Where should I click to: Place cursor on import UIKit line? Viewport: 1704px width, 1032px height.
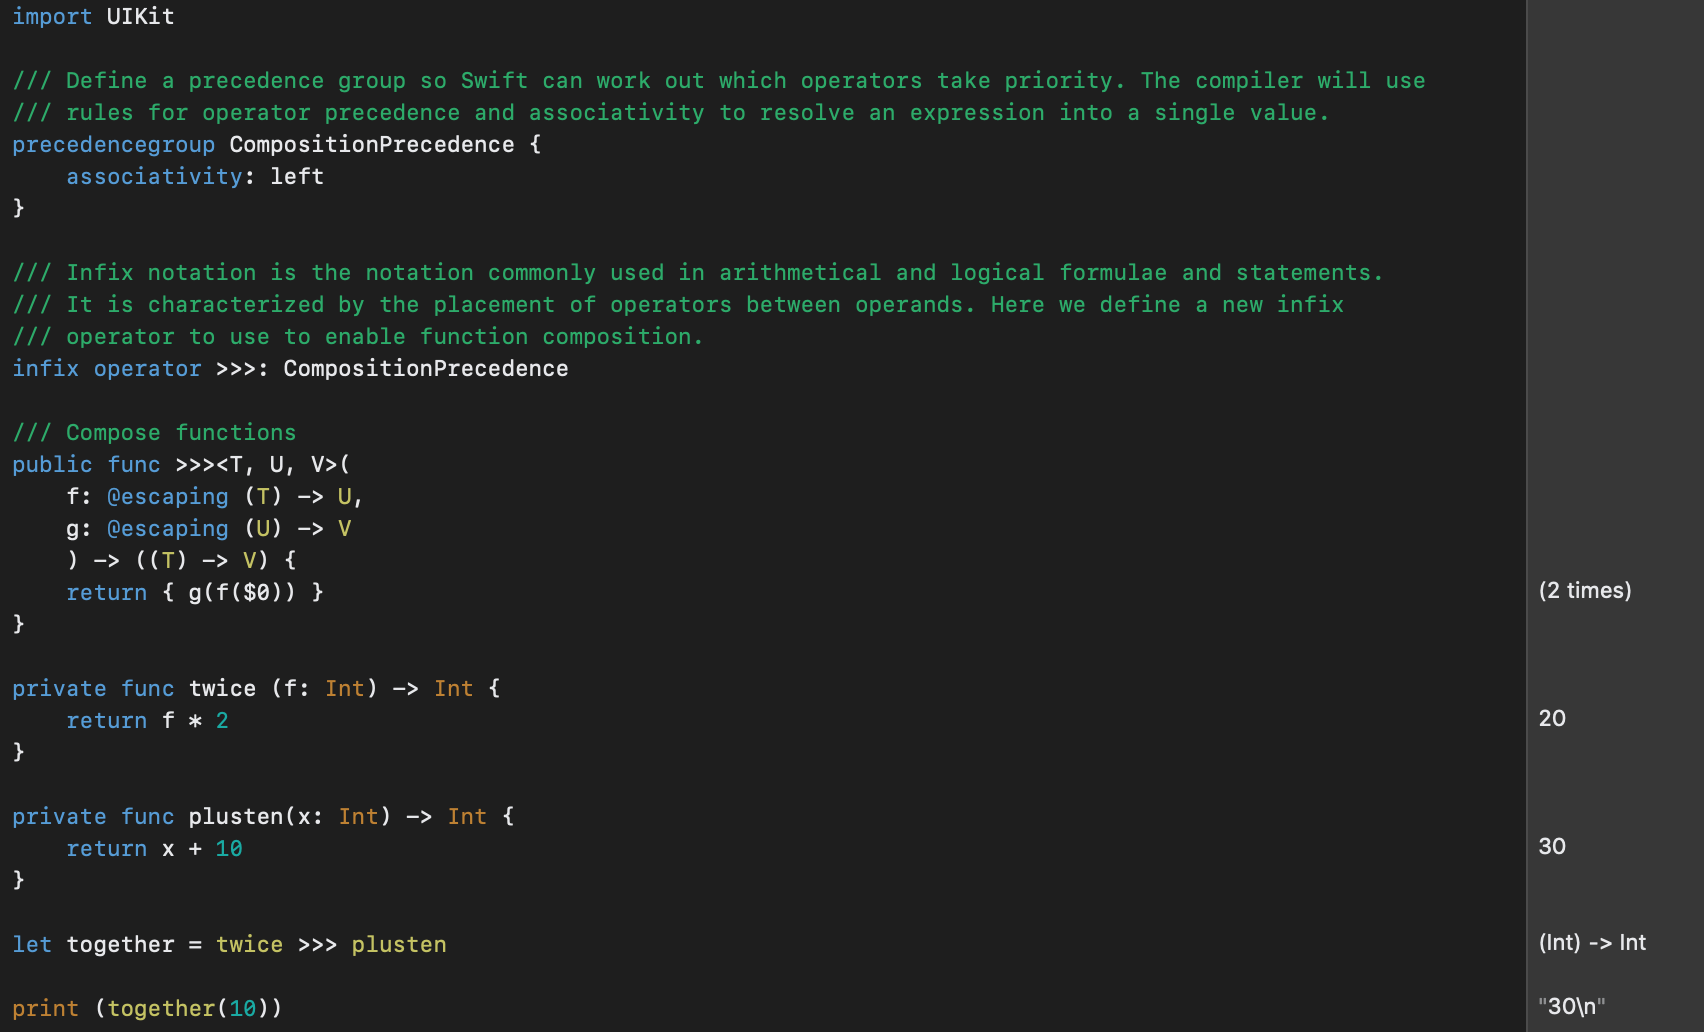coord(93,17)
